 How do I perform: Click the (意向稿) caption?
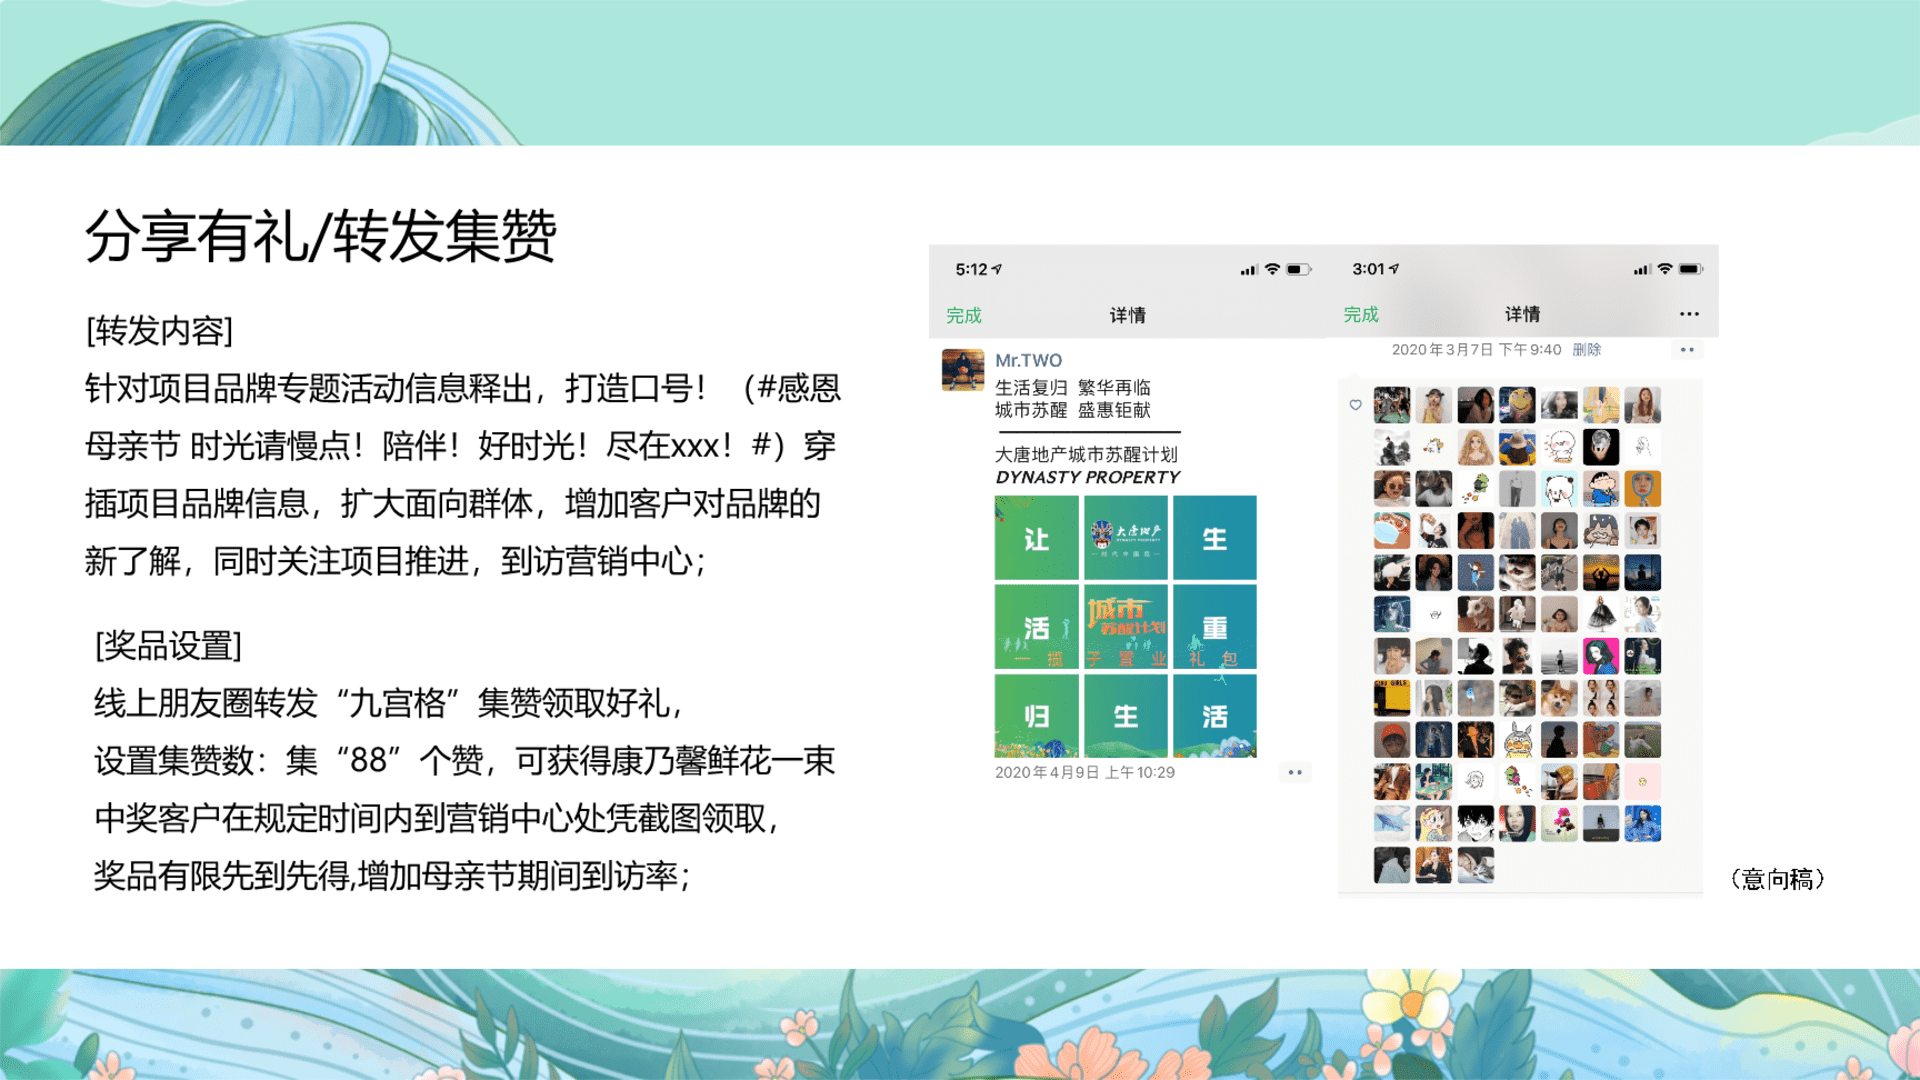tap(1778, 879)
